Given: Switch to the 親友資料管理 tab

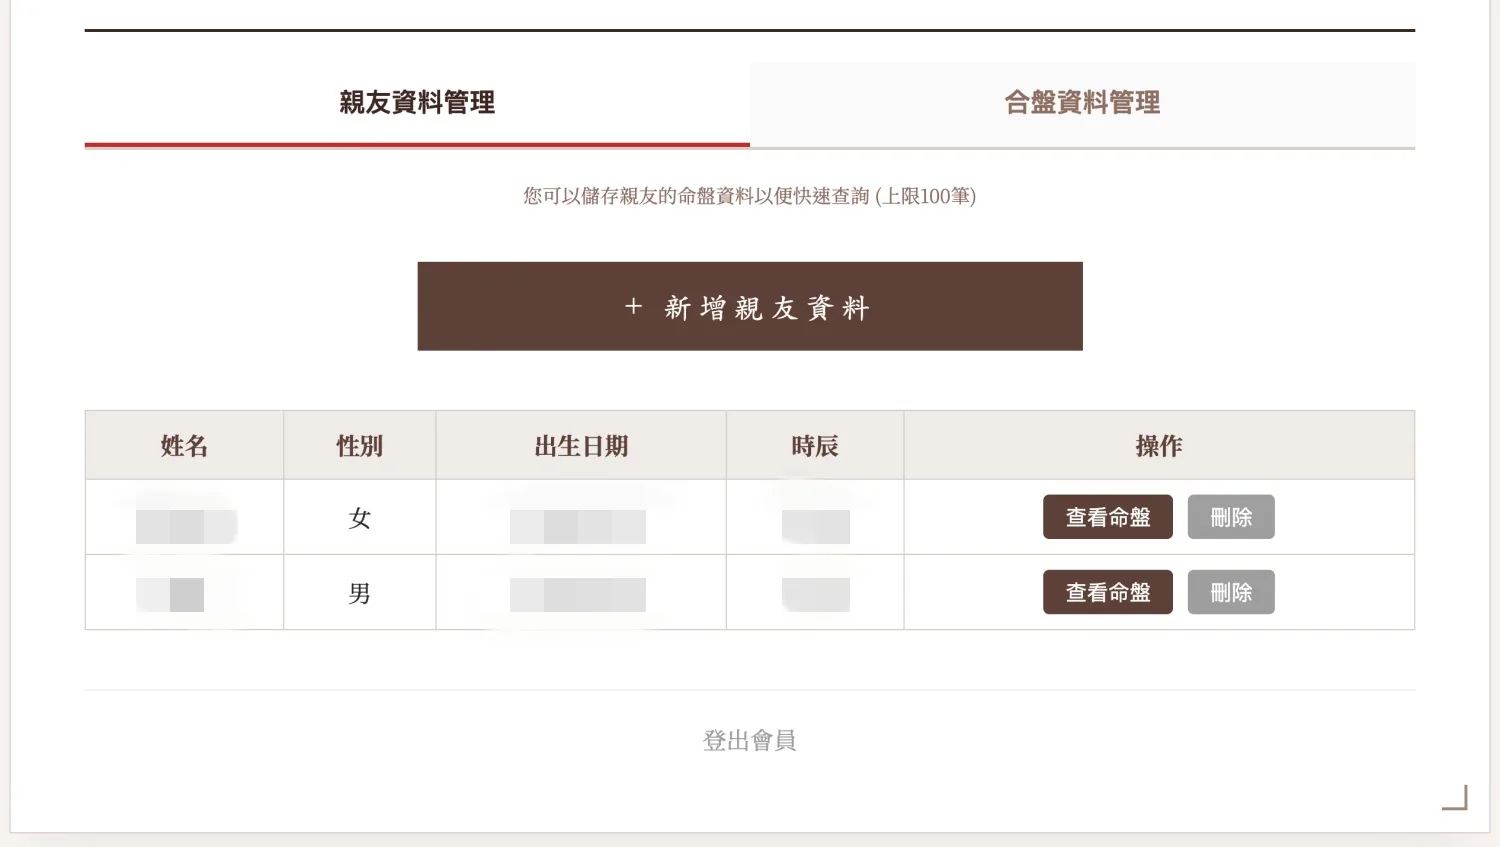Looking at the screenshot, I should click(417, 103).
